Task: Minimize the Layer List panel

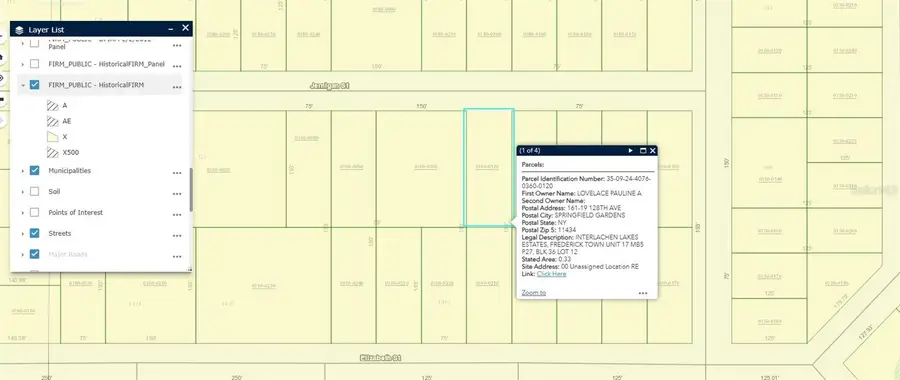Action: pos(170,29)
